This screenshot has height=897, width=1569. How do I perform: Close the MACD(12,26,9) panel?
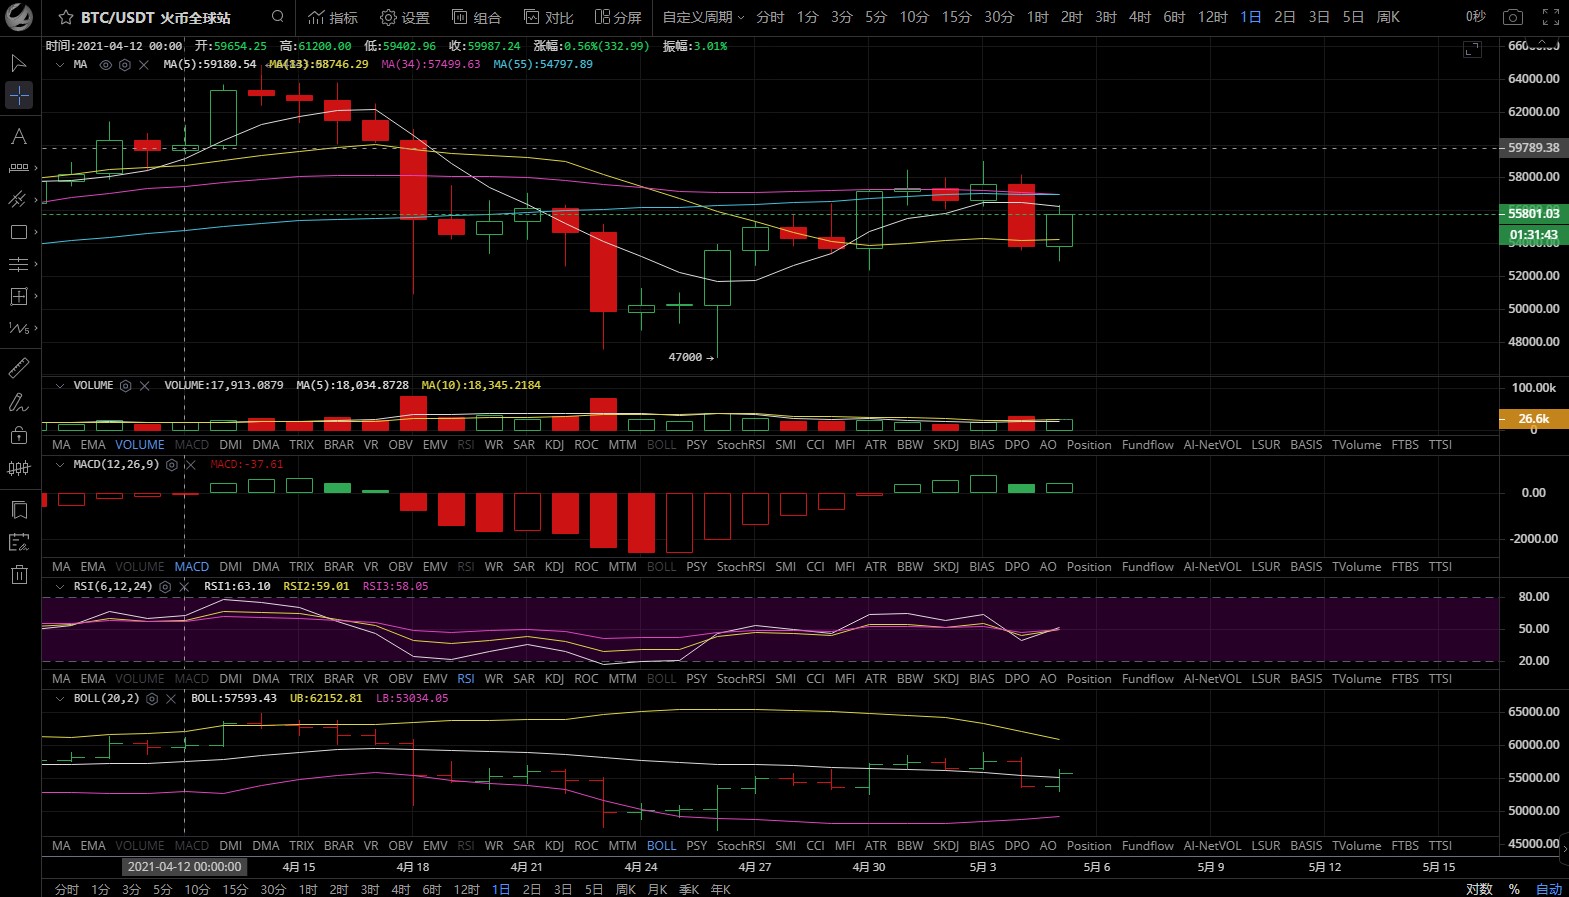[190, 464]
